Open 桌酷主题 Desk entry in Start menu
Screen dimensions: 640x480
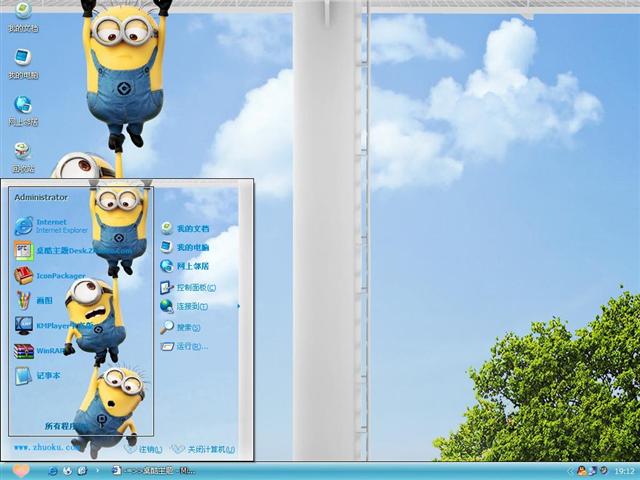[73, 251]
